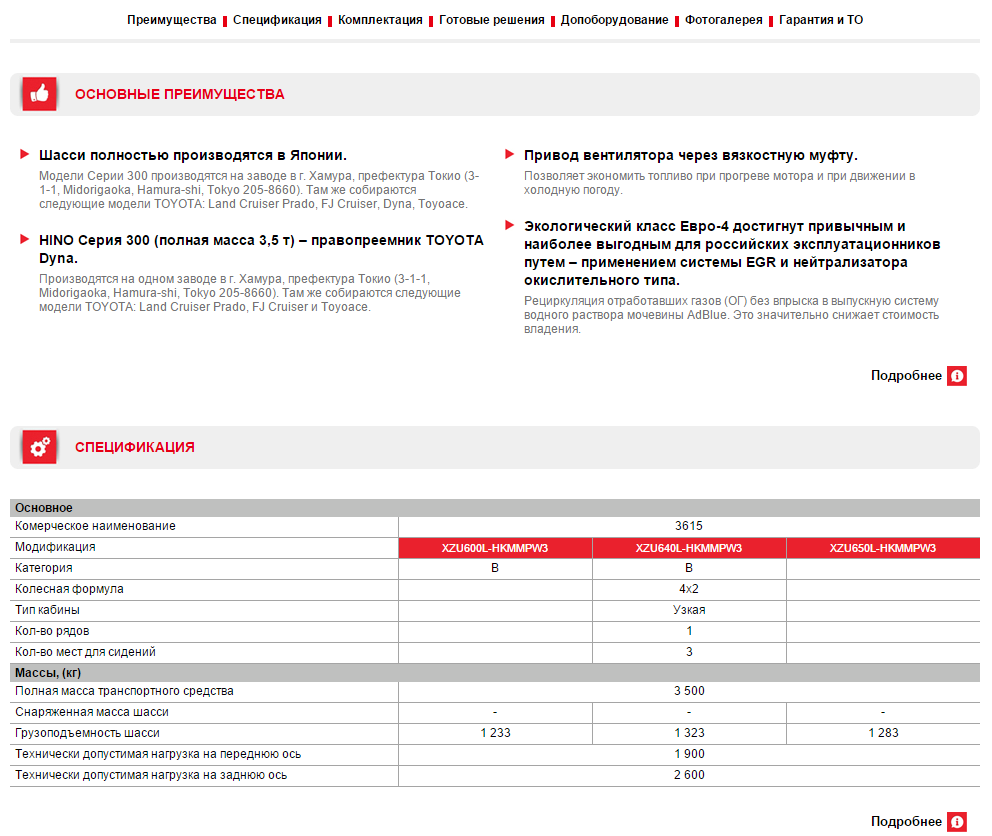Click red arrow beside Шасси полностью производятся

point(24,155)
